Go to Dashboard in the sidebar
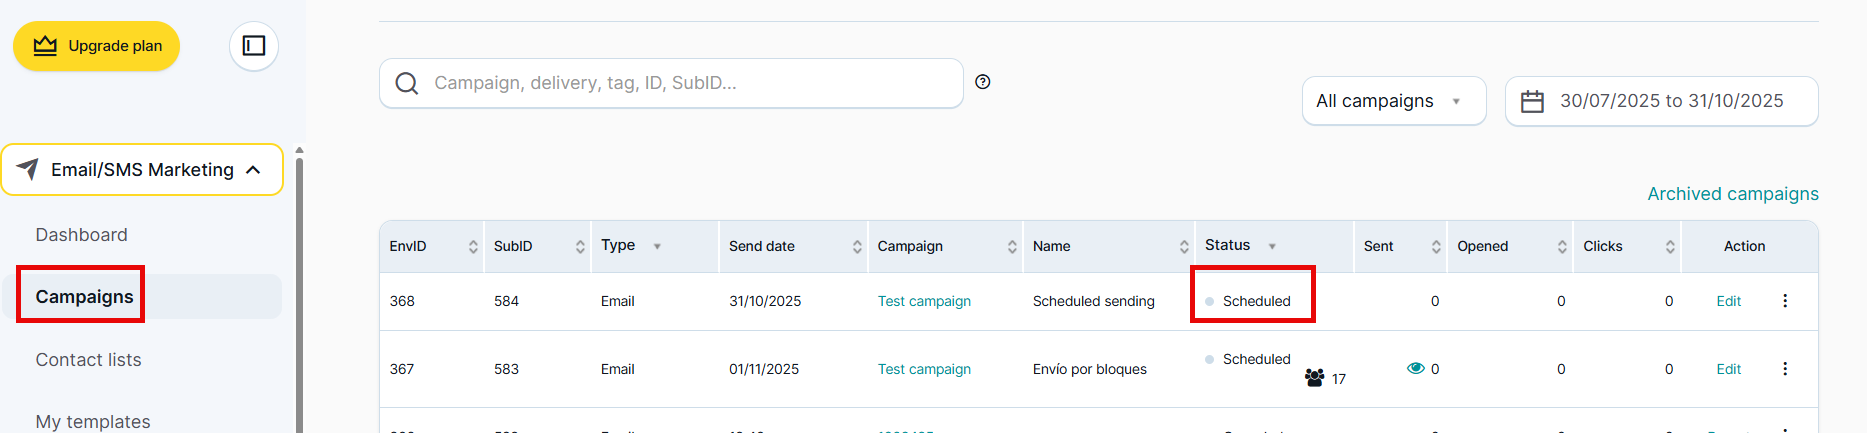Screen dimensions: 1867x433 tap(82, 235)
